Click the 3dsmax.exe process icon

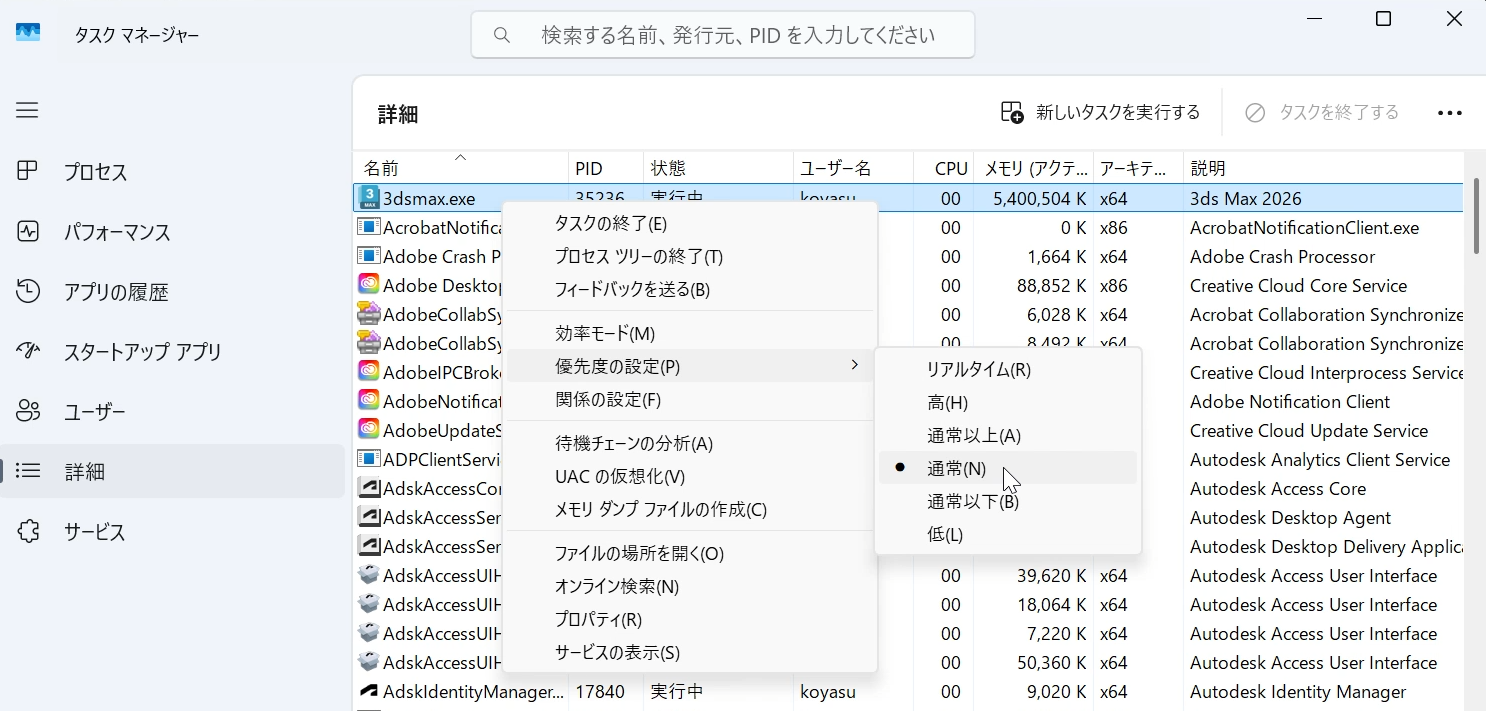coord(369,198)
